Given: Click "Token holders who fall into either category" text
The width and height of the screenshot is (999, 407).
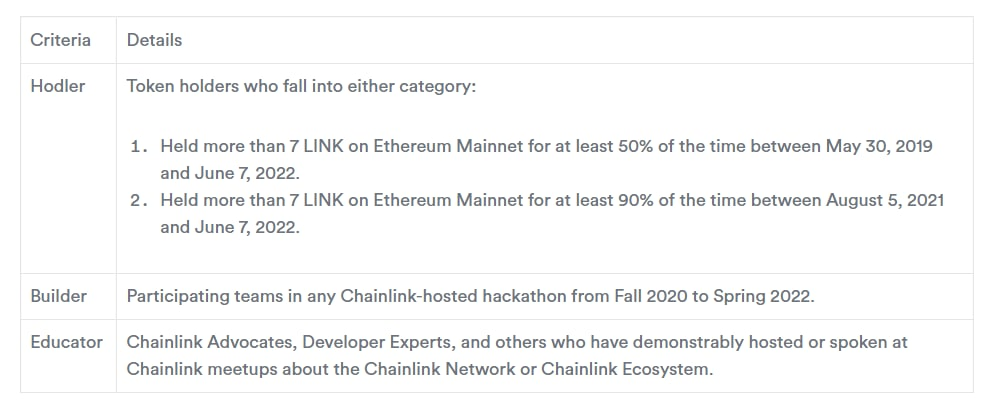Looking at the screenshot, I should coord(301,86).
